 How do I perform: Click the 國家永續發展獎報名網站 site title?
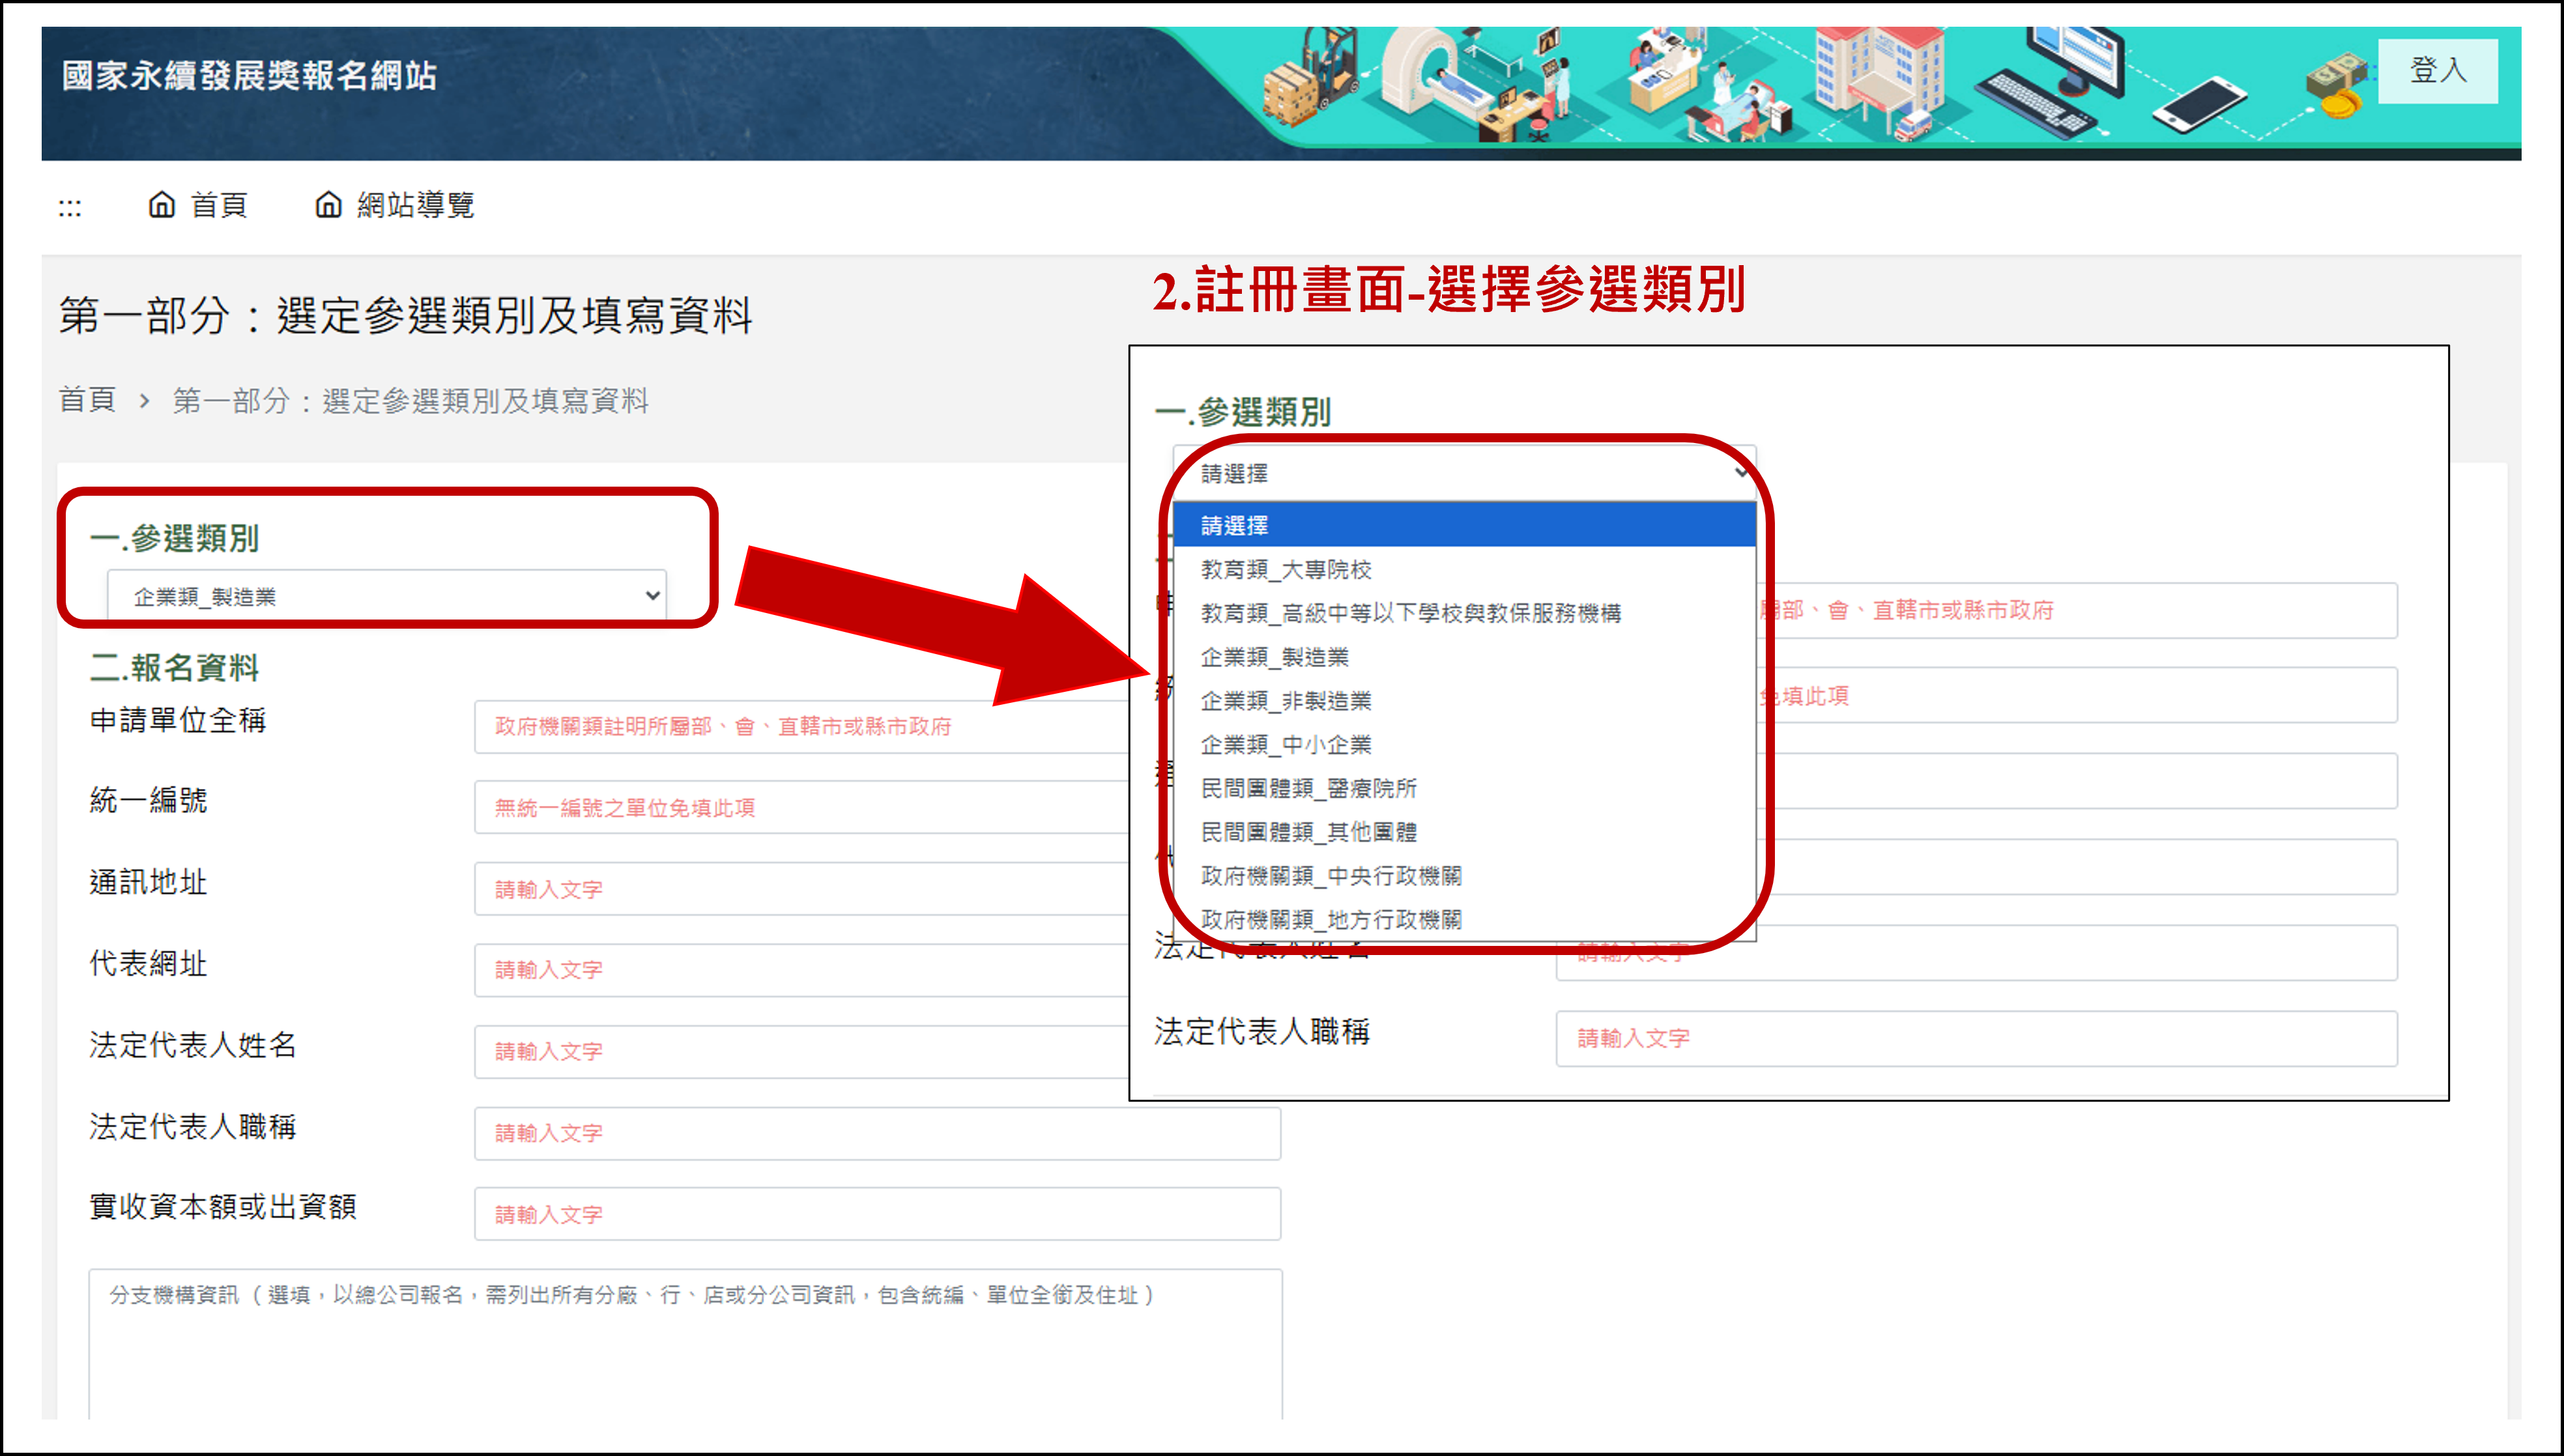click(x=249, y=76)
